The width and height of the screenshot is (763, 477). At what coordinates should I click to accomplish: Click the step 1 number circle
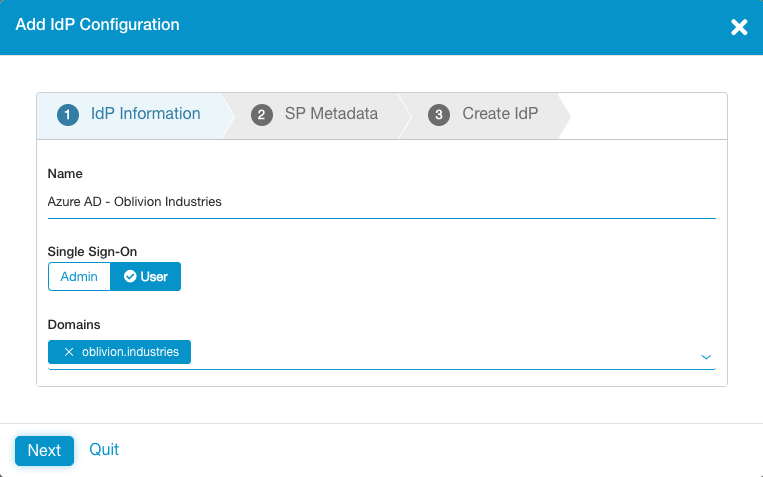tap(68, 115)
